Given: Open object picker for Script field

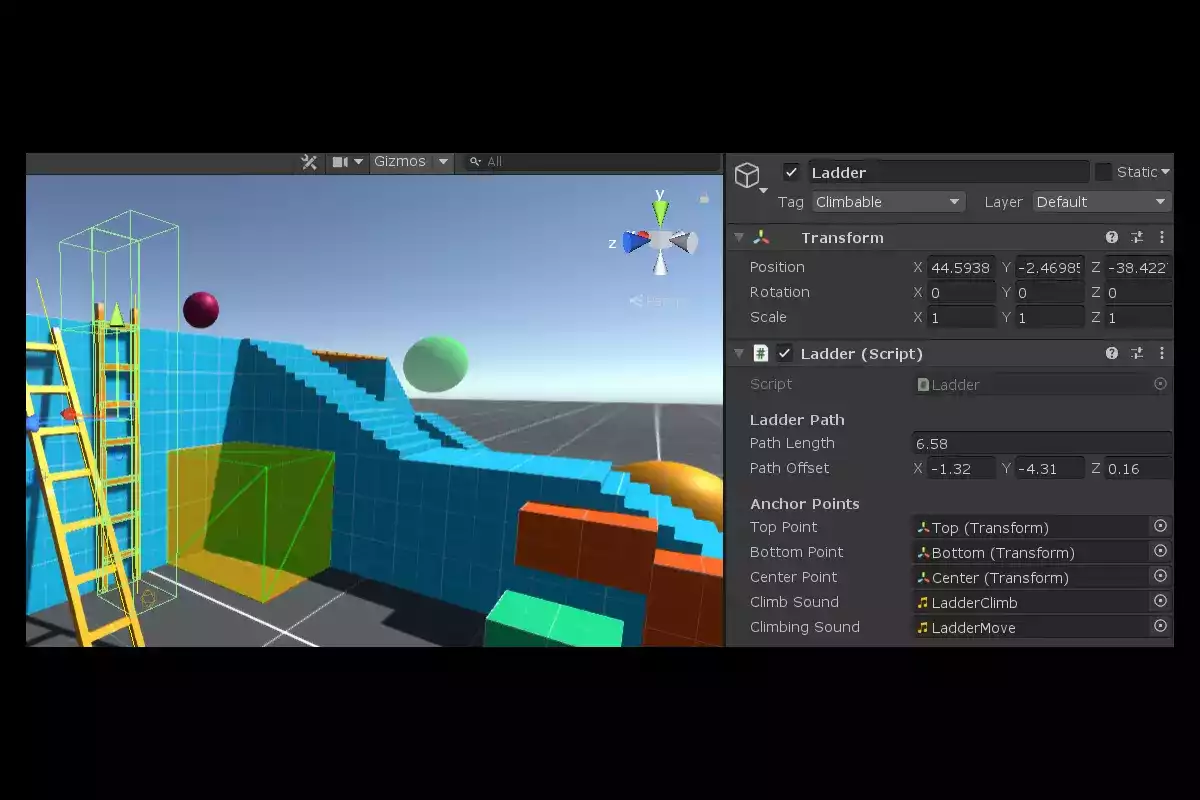Looking at the screenshot, I should 1160,384.
